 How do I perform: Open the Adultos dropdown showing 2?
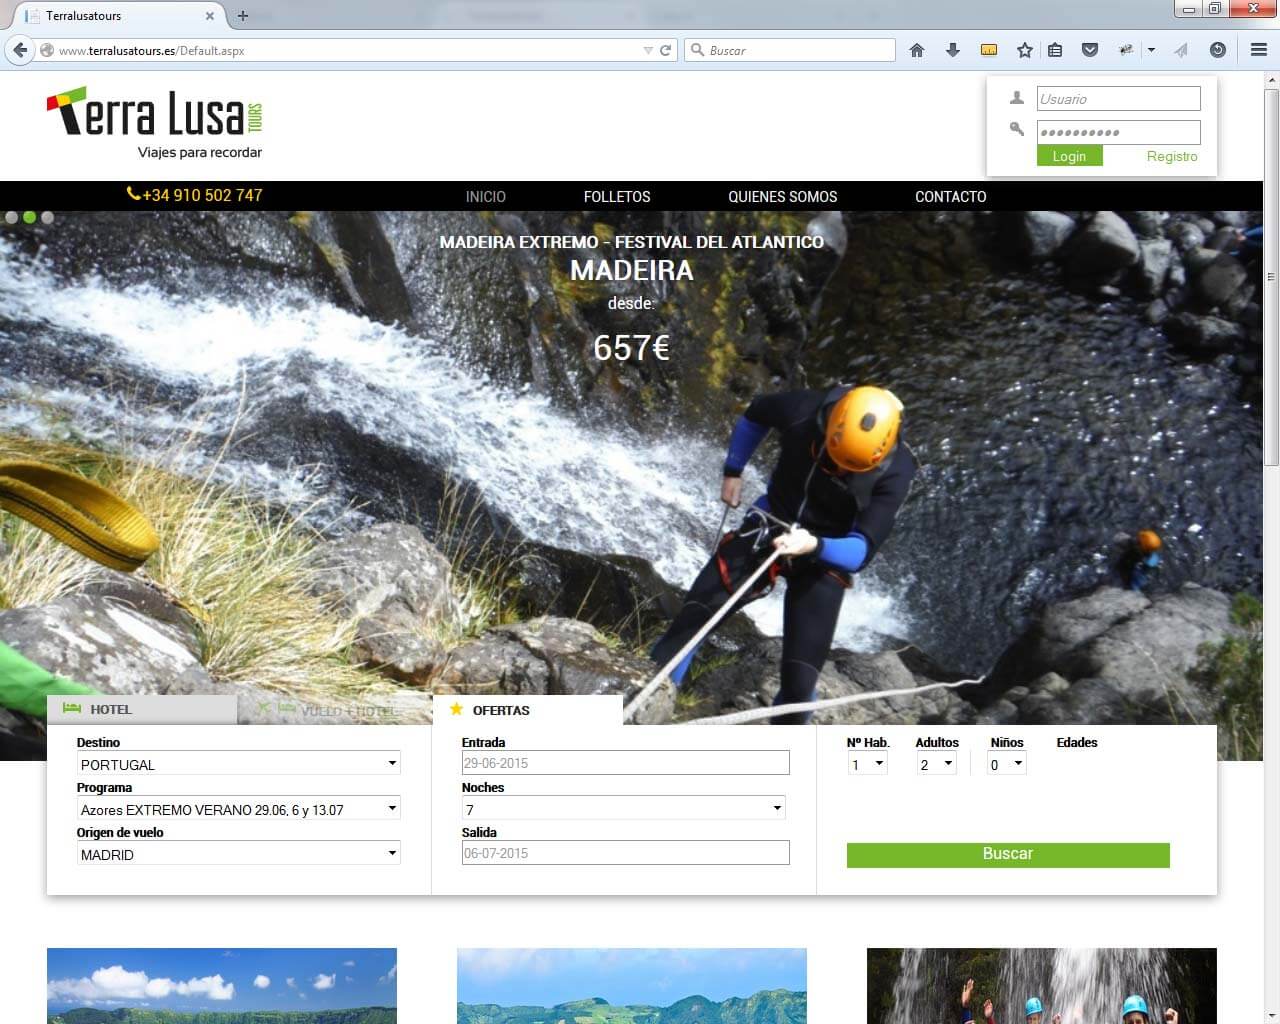point(937,764)
